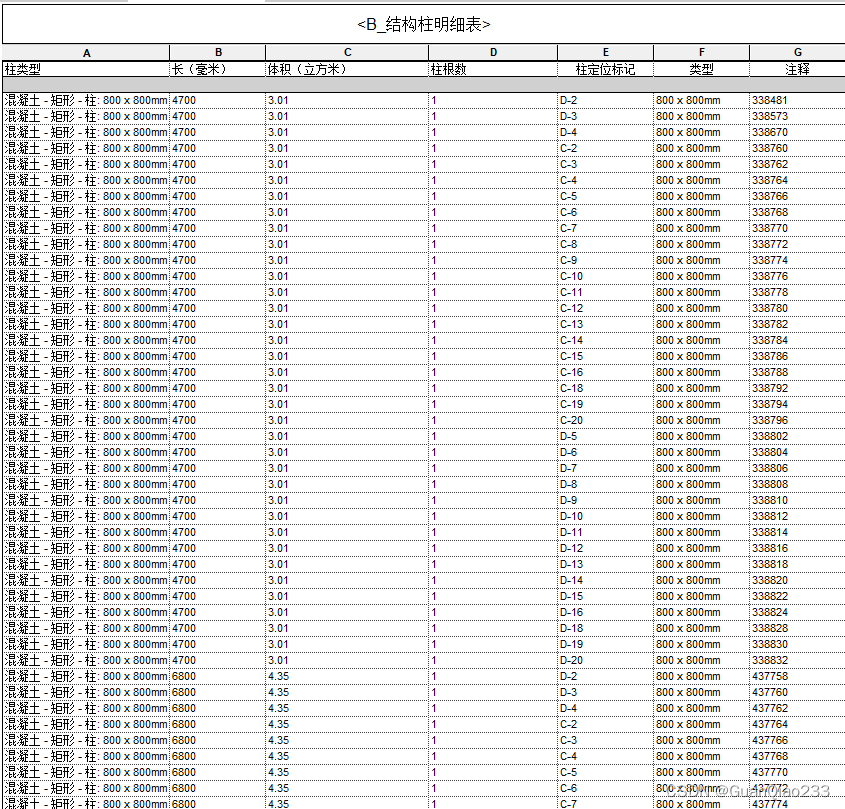Click location mark cell D-18
Screen dimensions: 845x809
606,628
